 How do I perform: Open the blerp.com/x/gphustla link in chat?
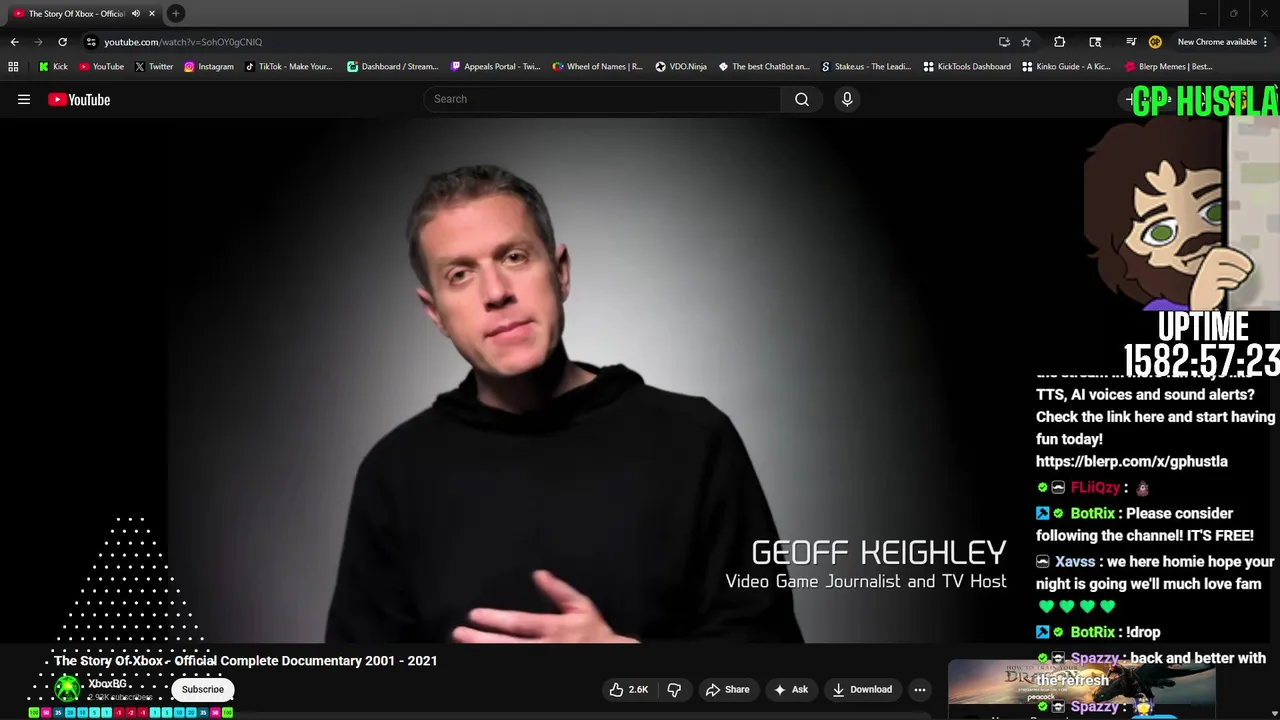(1132, 461)
